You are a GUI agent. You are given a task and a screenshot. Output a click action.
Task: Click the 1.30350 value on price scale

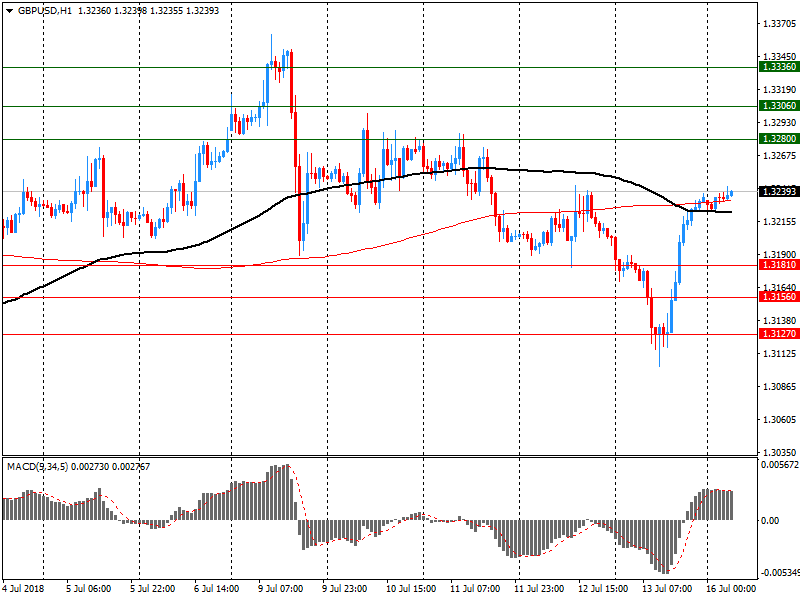778,452
